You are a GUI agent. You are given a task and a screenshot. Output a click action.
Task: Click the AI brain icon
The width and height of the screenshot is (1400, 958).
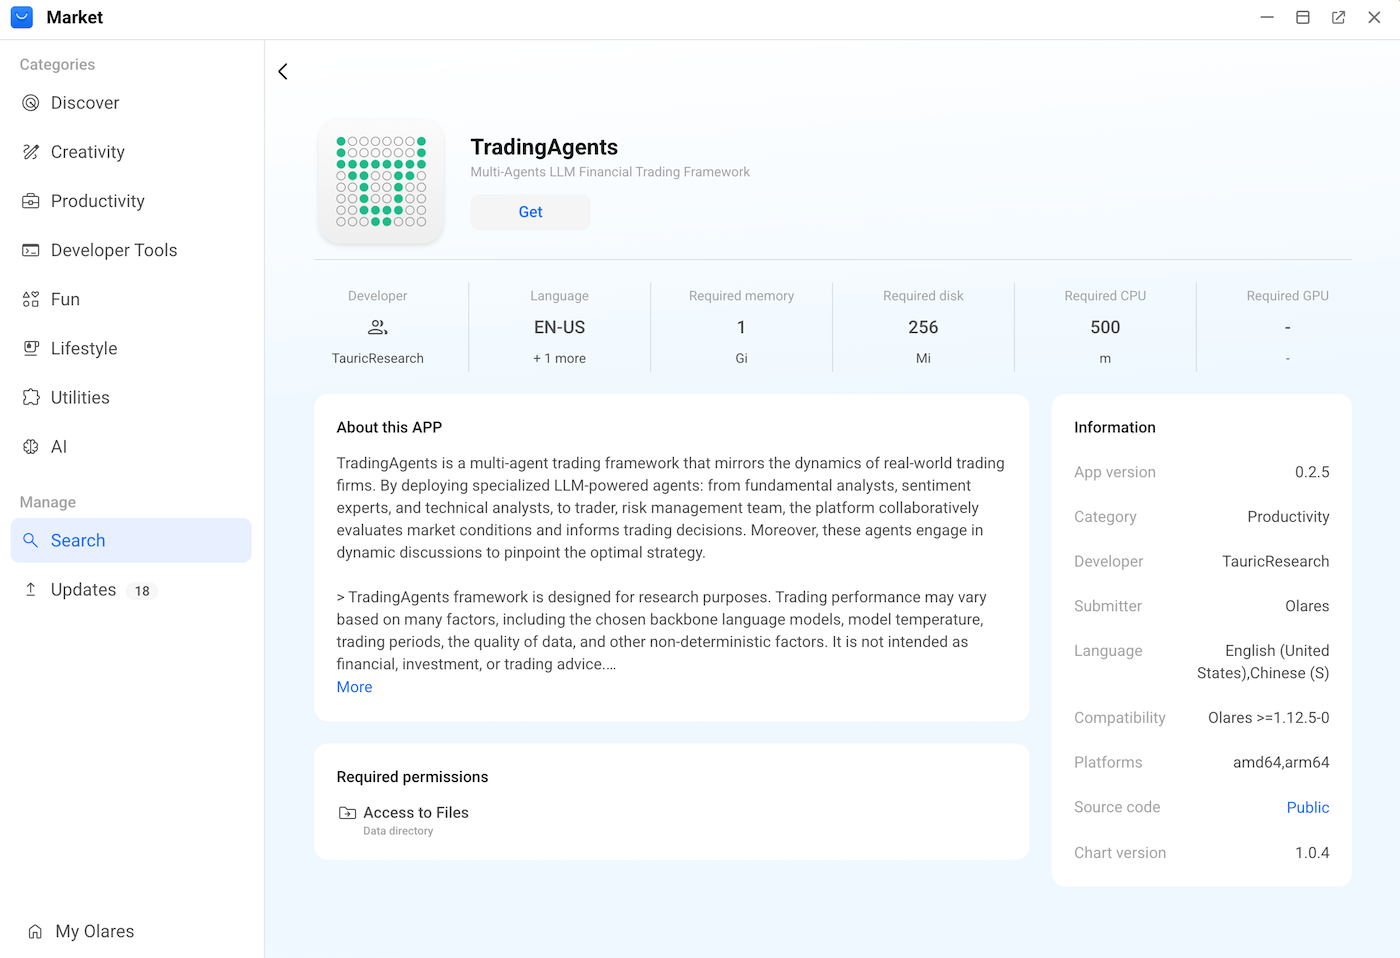31,446
